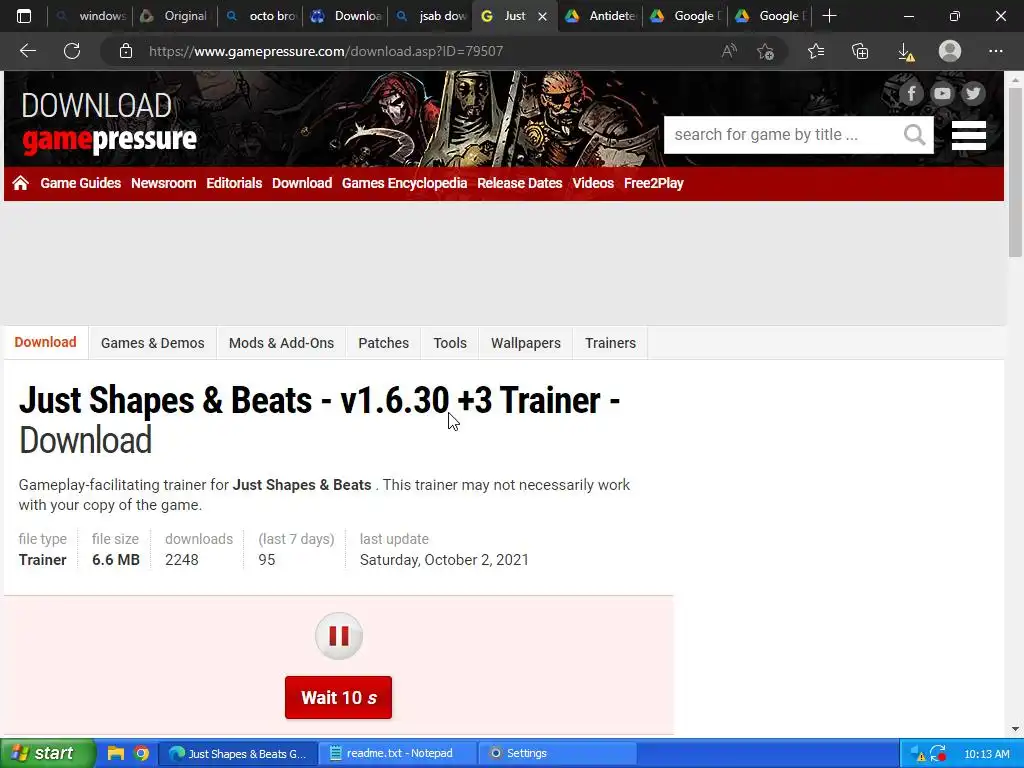
Task: Launch Chrome from quick launch
Action: pos(141,753)
